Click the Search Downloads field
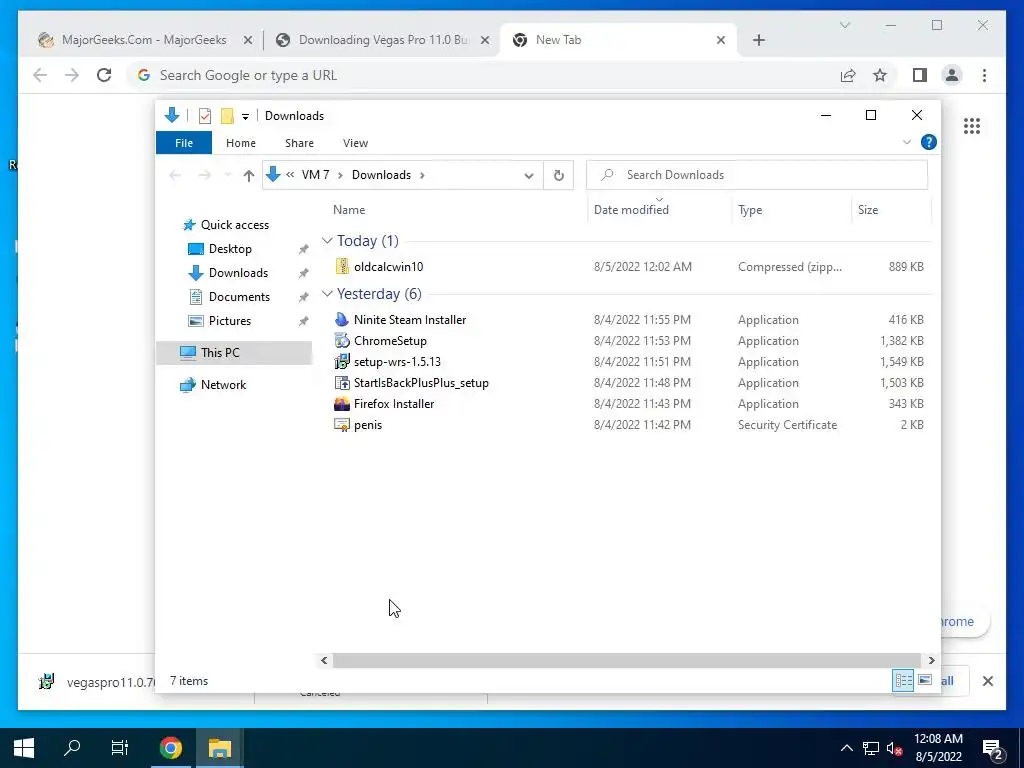Viewport: 1024px width, 768px height. pyautogui.click(x=756, y=175)
